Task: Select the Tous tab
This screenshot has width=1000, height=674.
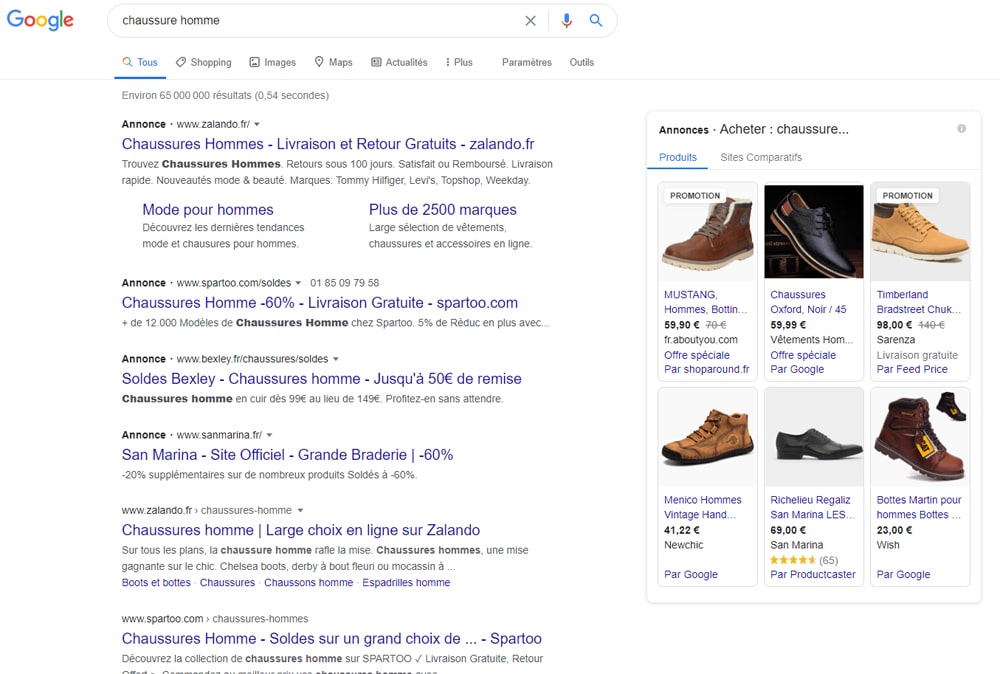Action: [140, 62]
